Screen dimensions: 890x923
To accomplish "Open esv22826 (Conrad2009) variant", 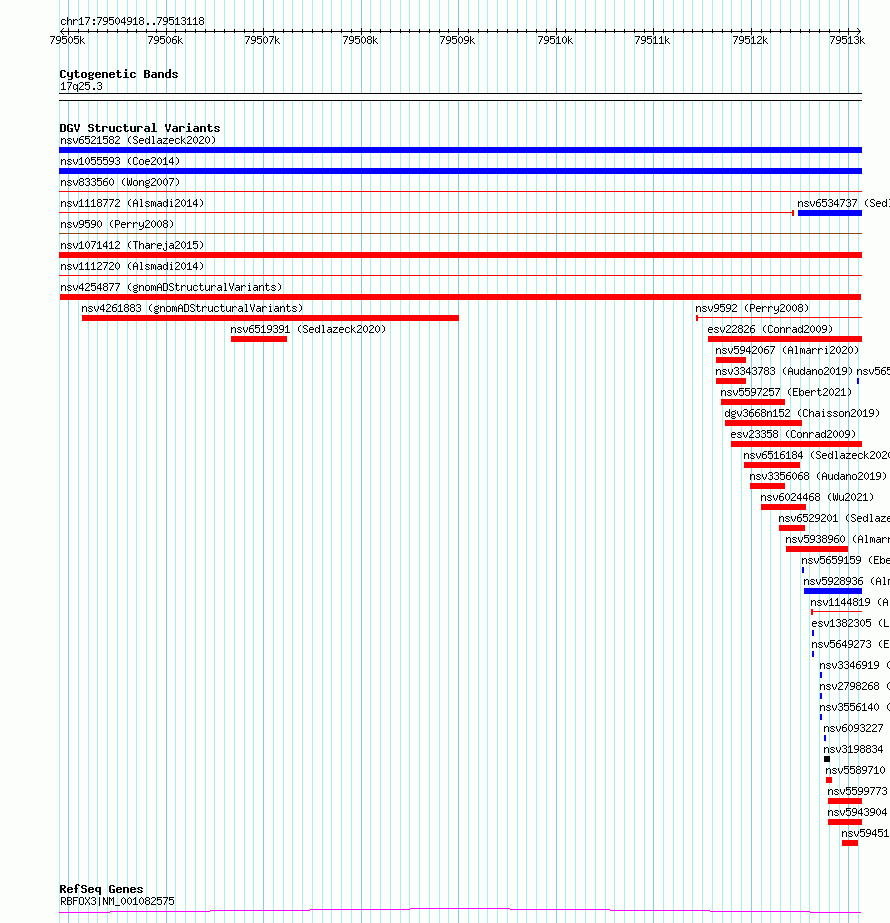I will click(x=770, y=330).
